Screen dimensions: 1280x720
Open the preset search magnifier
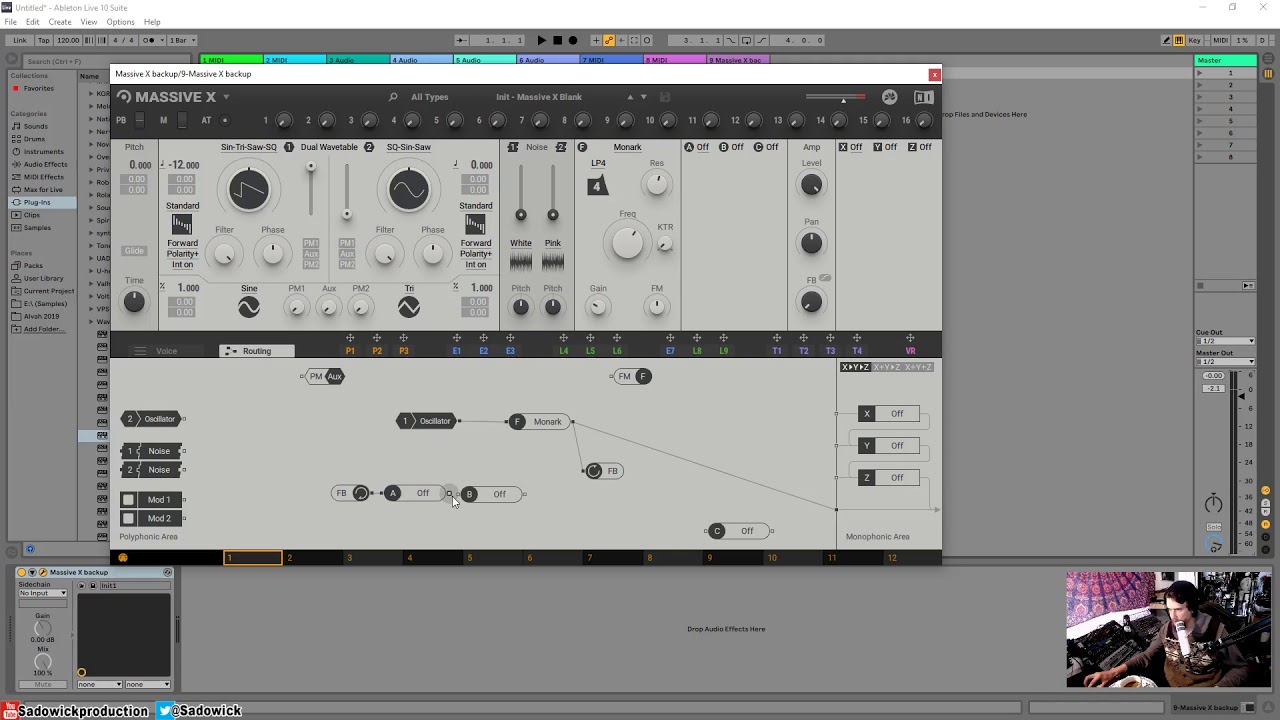tap(393, 97)
